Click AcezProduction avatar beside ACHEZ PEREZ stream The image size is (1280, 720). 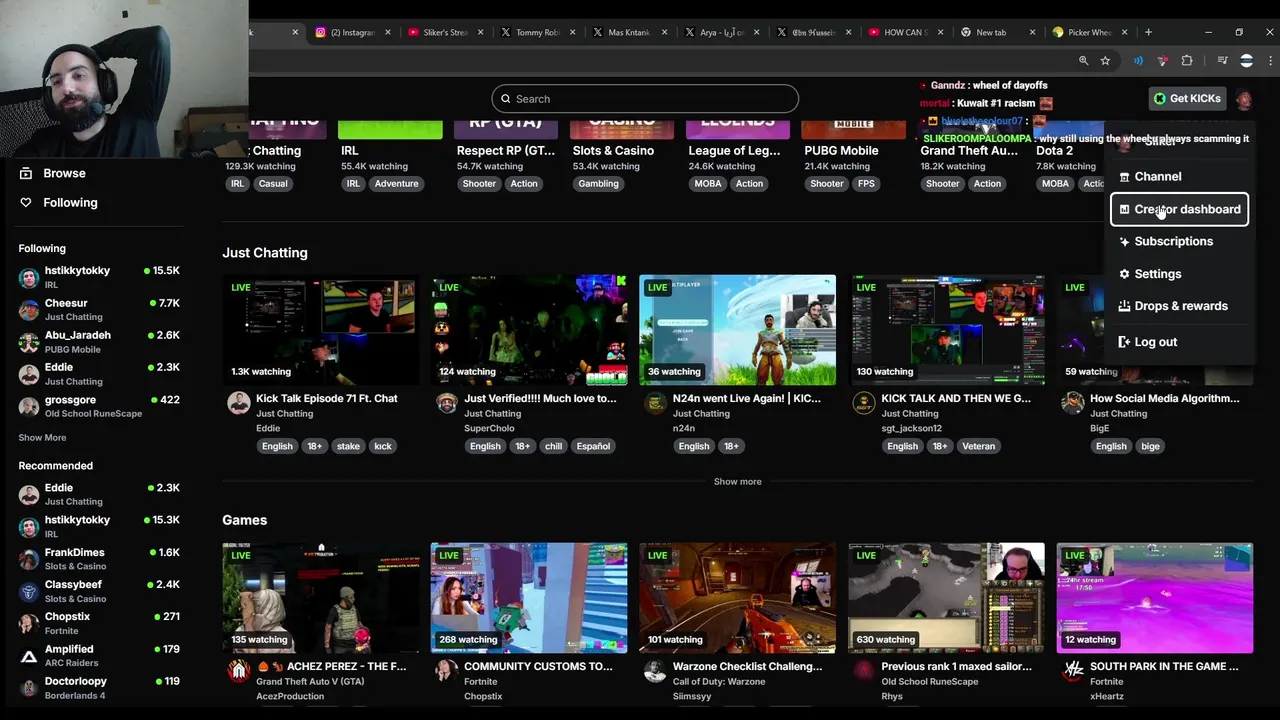click(x=239, y=671)
